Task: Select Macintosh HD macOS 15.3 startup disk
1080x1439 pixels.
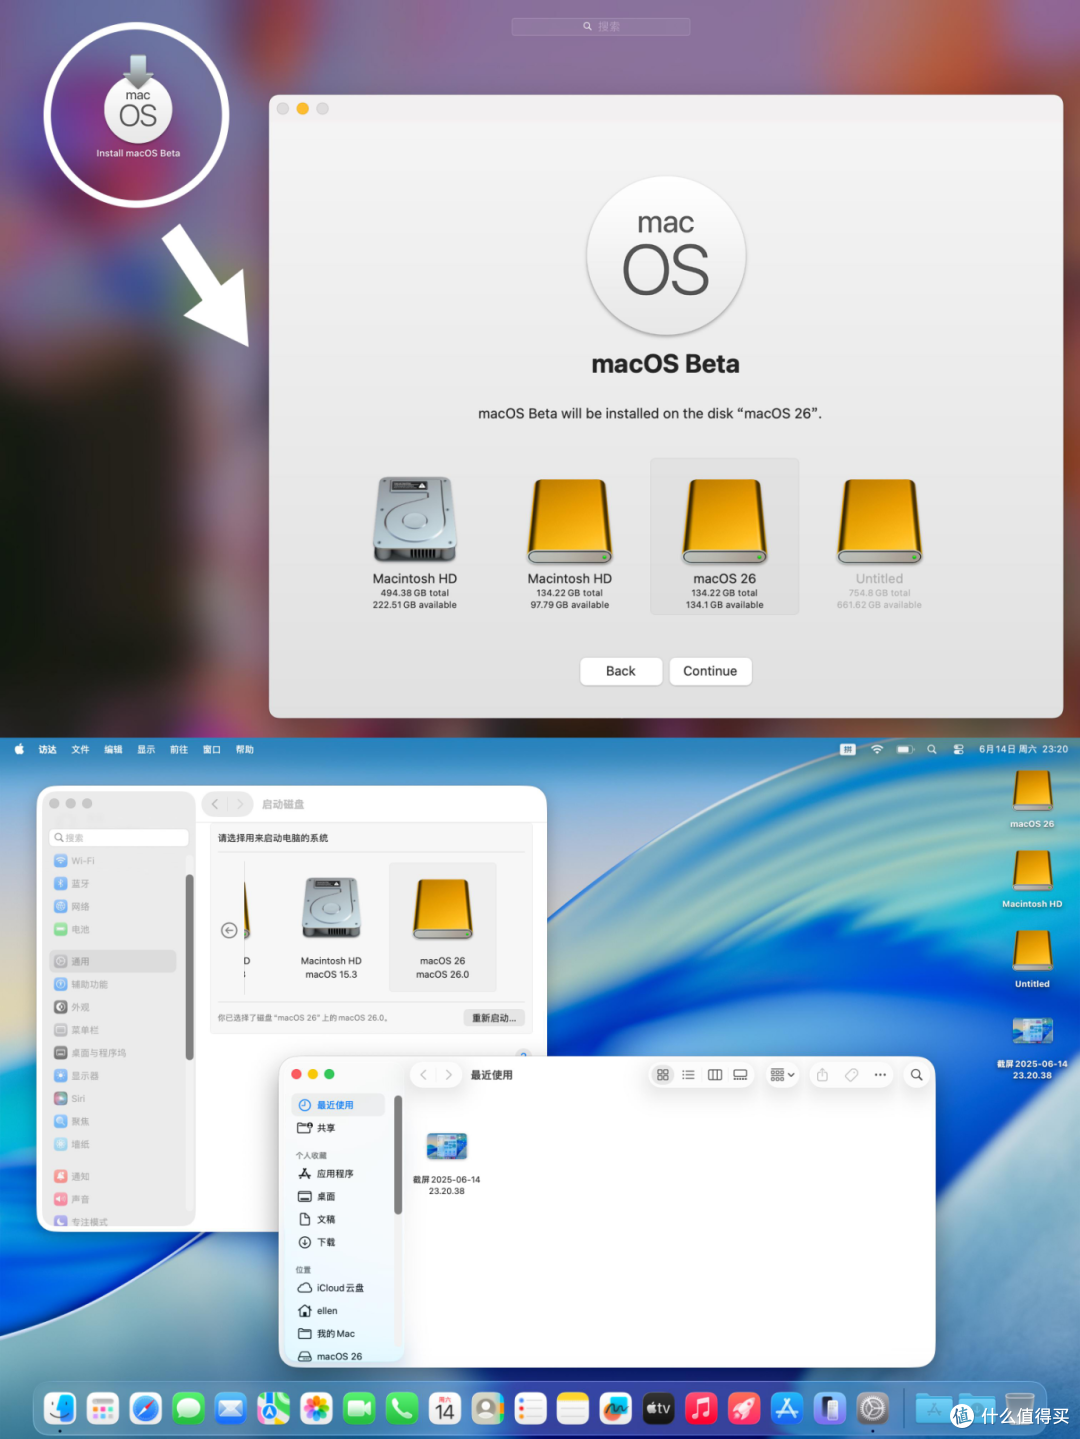Action: 331,928
